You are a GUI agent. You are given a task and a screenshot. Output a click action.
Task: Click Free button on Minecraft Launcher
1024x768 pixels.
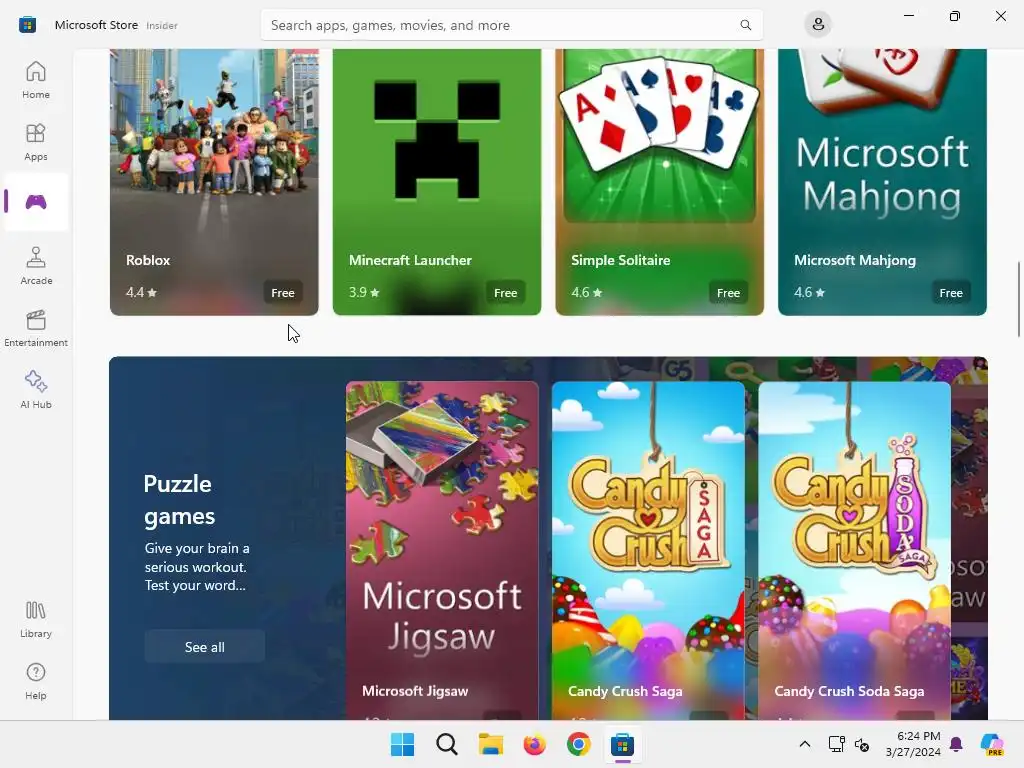click(x=505, y=293)
